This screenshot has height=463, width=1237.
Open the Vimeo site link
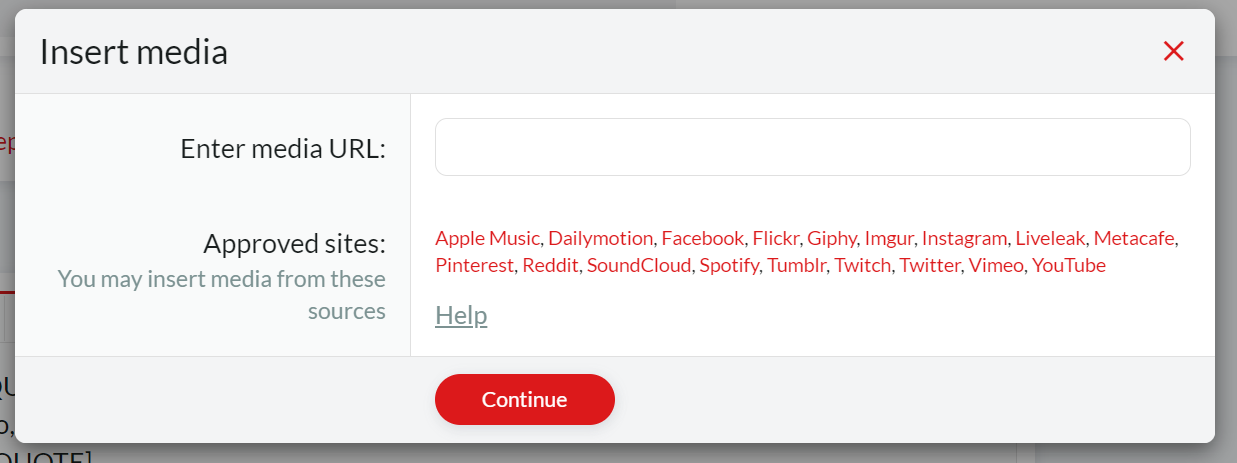(x=996, y=265)
